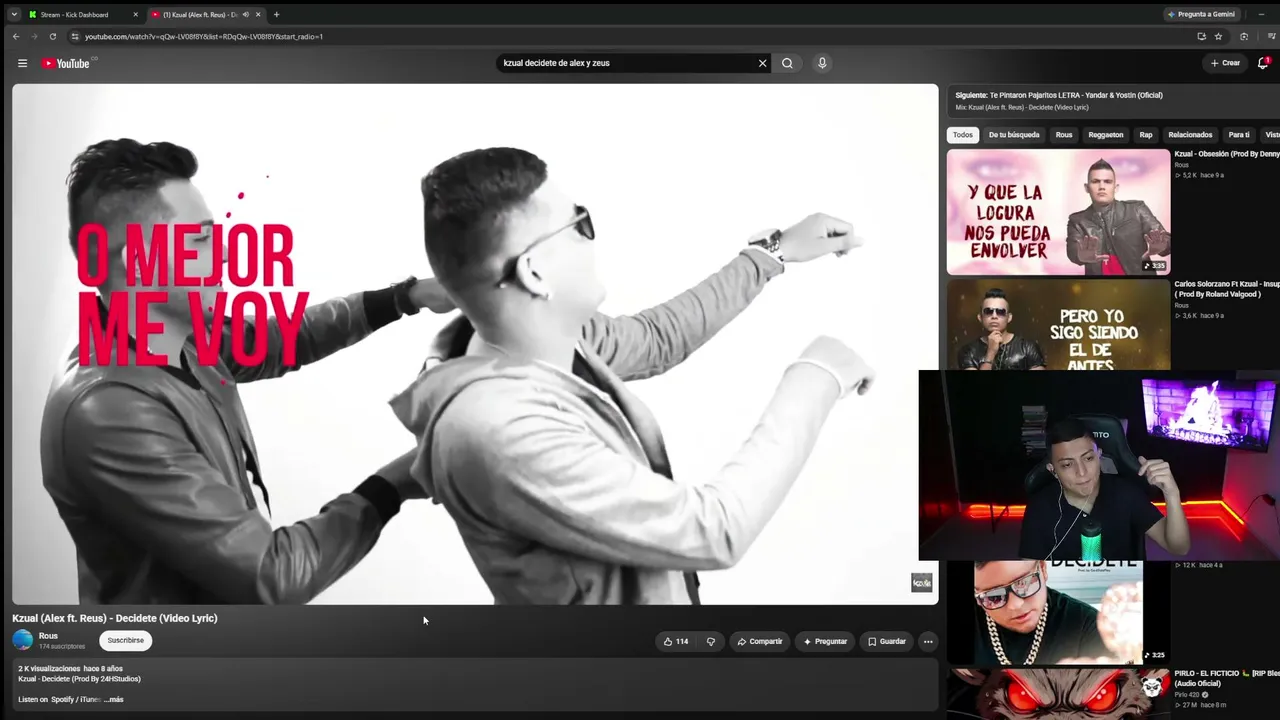Viewport: 1280px width, 720px height.
Task: Clear the search box with the X
Action: pyautogui.click(x=762, y=63)
